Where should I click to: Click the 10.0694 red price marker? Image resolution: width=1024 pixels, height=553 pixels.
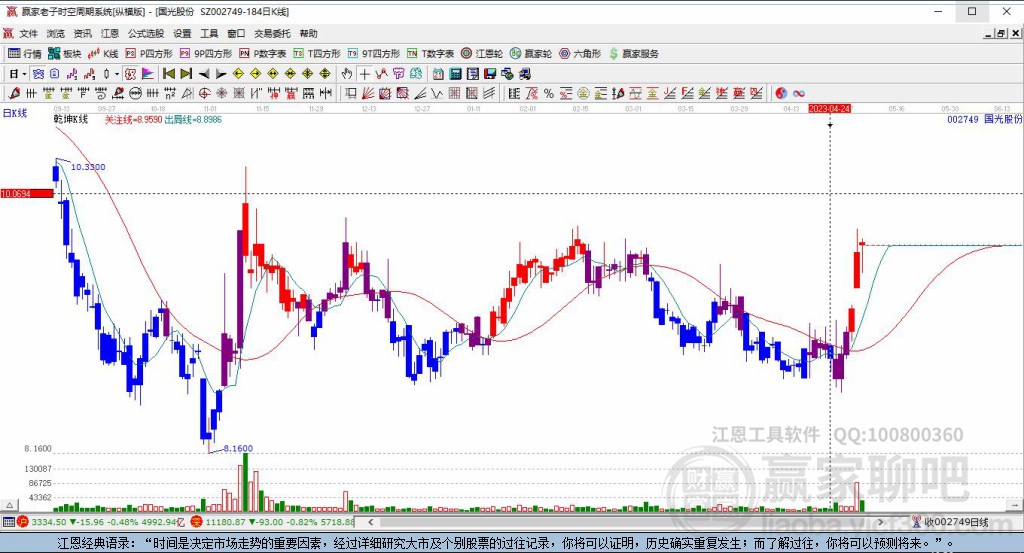click(27, 194)
